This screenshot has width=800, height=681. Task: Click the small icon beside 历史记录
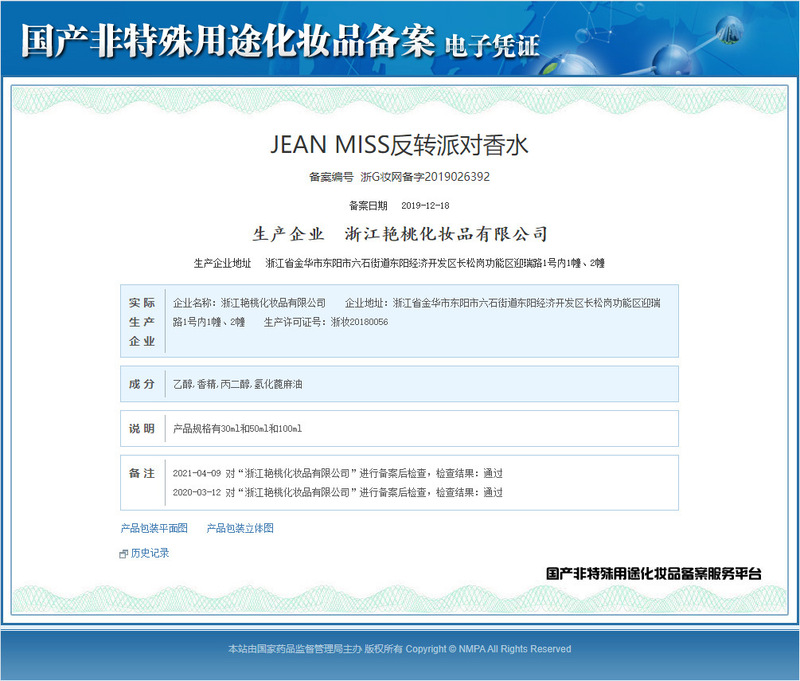pos(123,554)
